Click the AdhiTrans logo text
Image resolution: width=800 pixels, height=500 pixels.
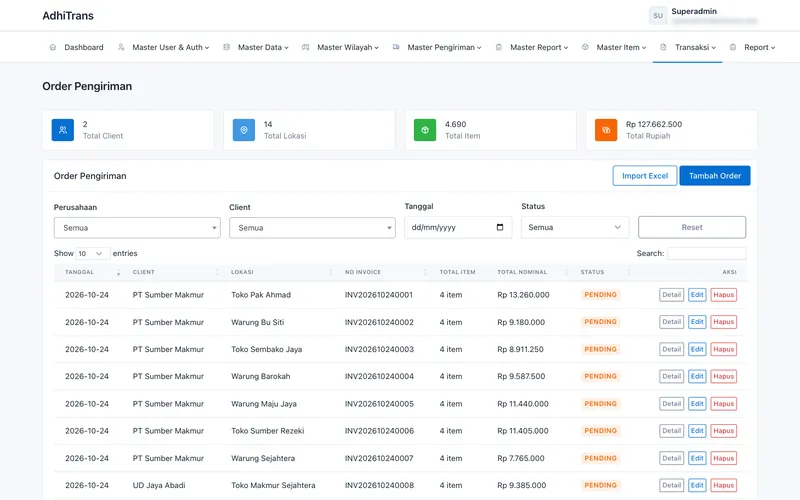coord(68,16)
